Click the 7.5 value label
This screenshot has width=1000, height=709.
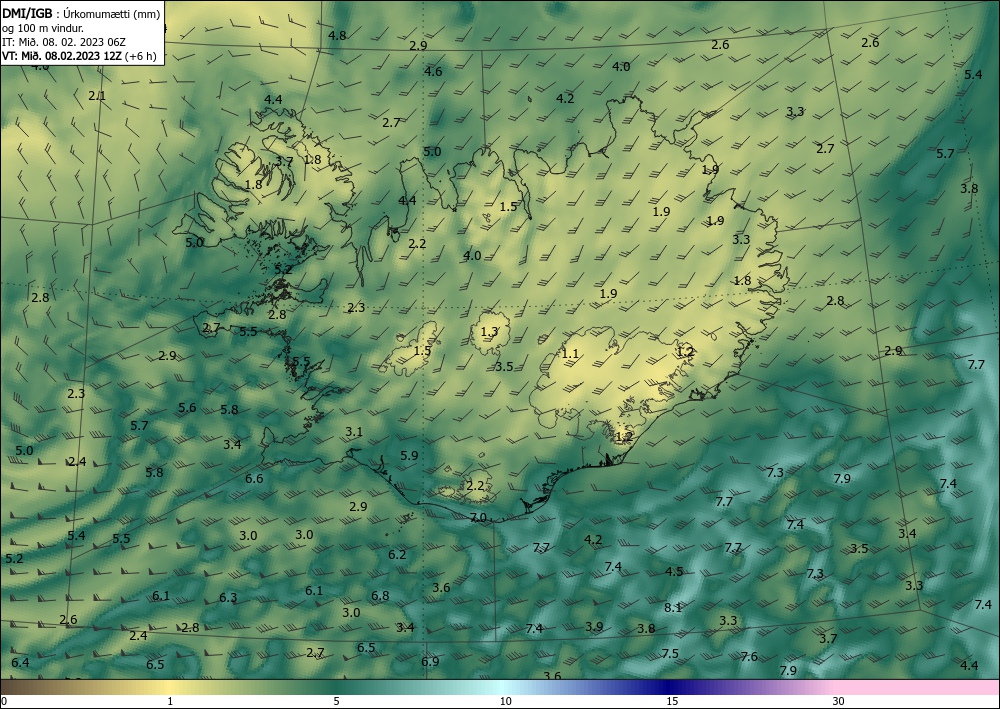pyautogui.click(x=670, y=654)
